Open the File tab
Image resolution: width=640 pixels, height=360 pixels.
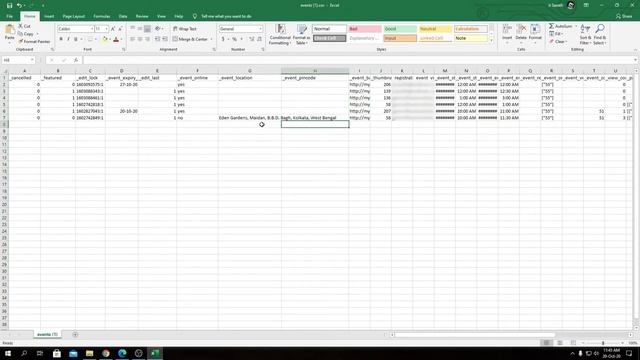tap(9, 16)
